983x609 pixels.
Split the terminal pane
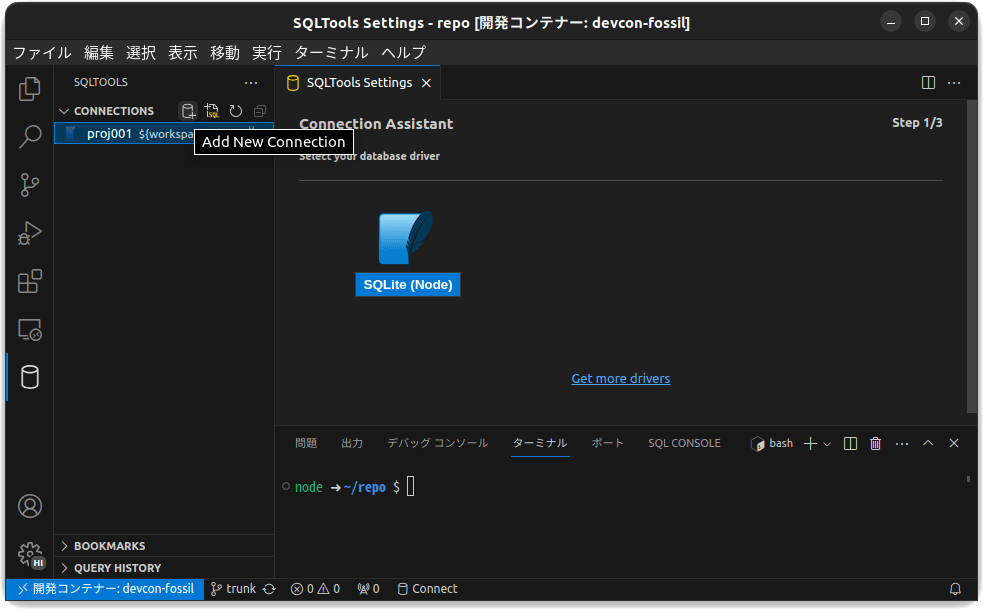(850, 444)
